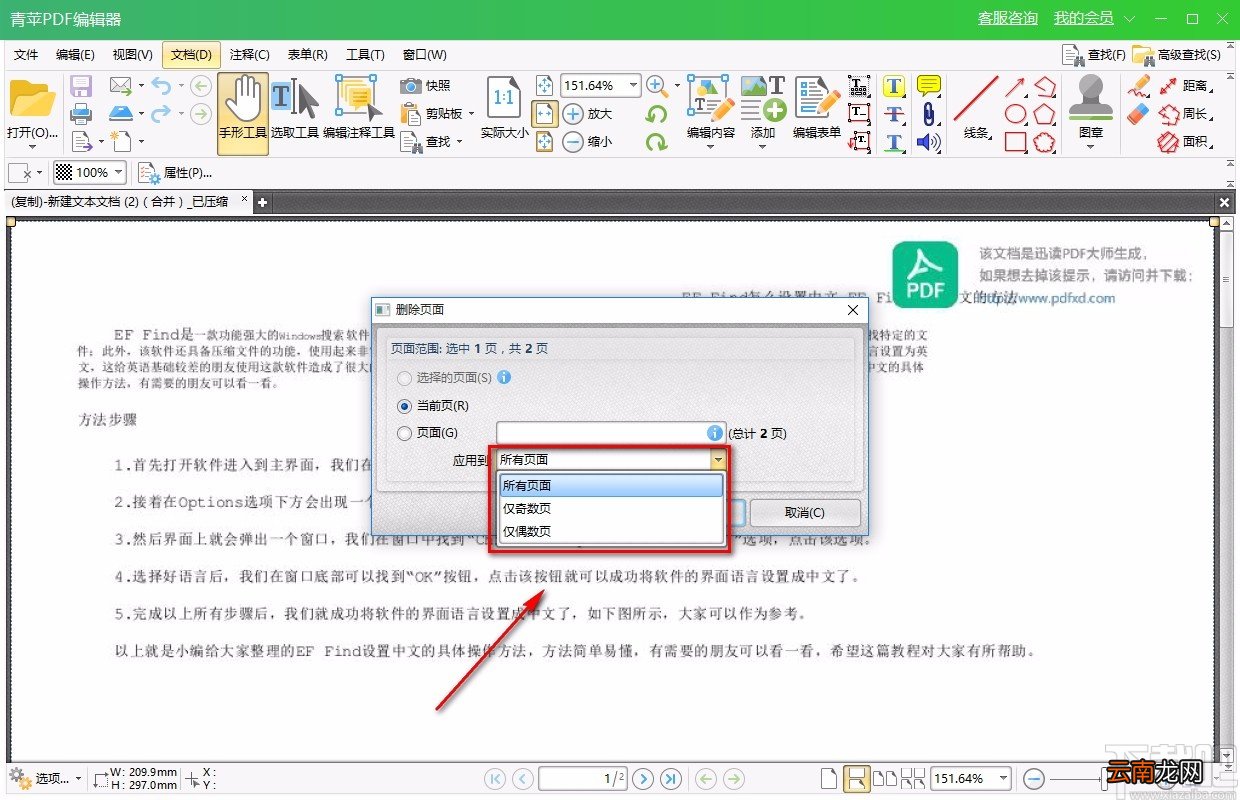This screenshot has height=800, width=1240.
Task: Click the 放大 zoom in plus icon
Action: (x=573, y=114)
